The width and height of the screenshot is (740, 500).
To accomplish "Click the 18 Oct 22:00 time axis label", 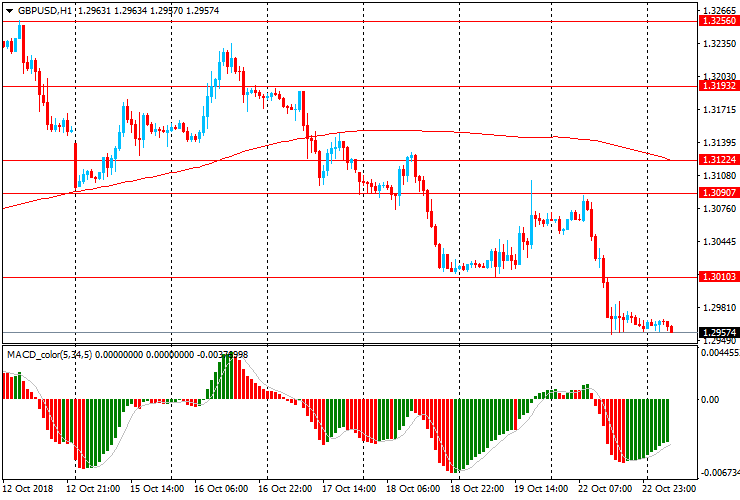I will tap(477, 488).
